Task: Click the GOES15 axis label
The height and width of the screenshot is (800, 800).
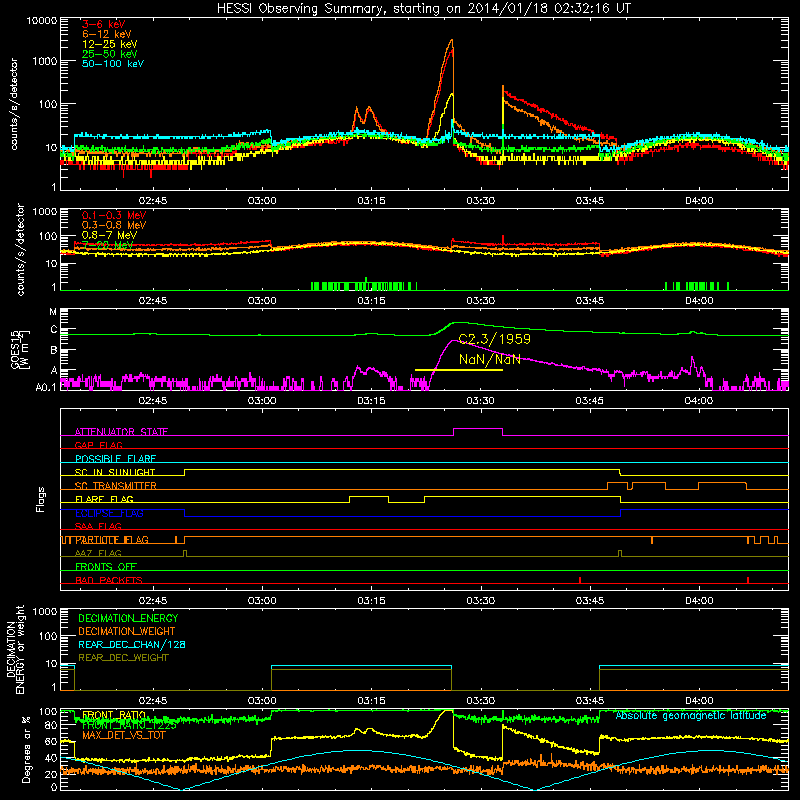Action: coord(19,350)
